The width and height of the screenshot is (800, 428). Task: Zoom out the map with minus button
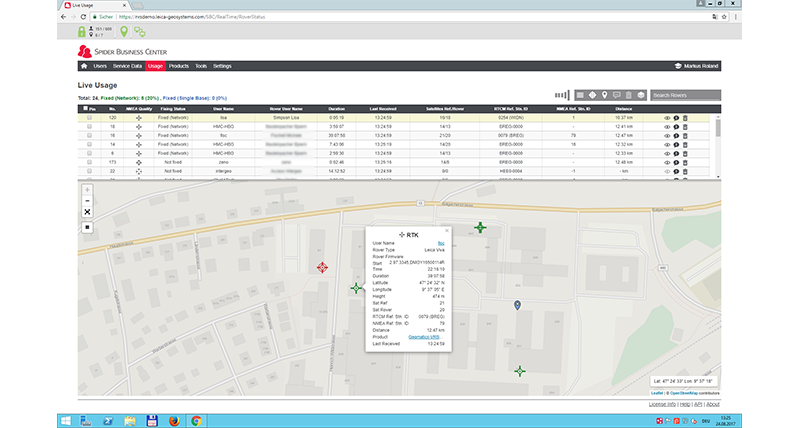(87, 201)
